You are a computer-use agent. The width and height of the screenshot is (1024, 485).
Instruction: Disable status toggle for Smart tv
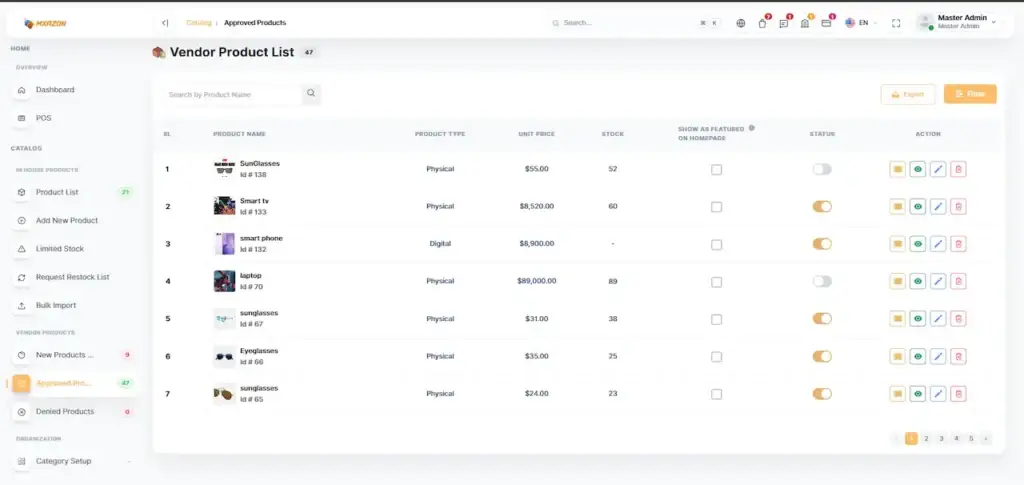pos(822,206)
